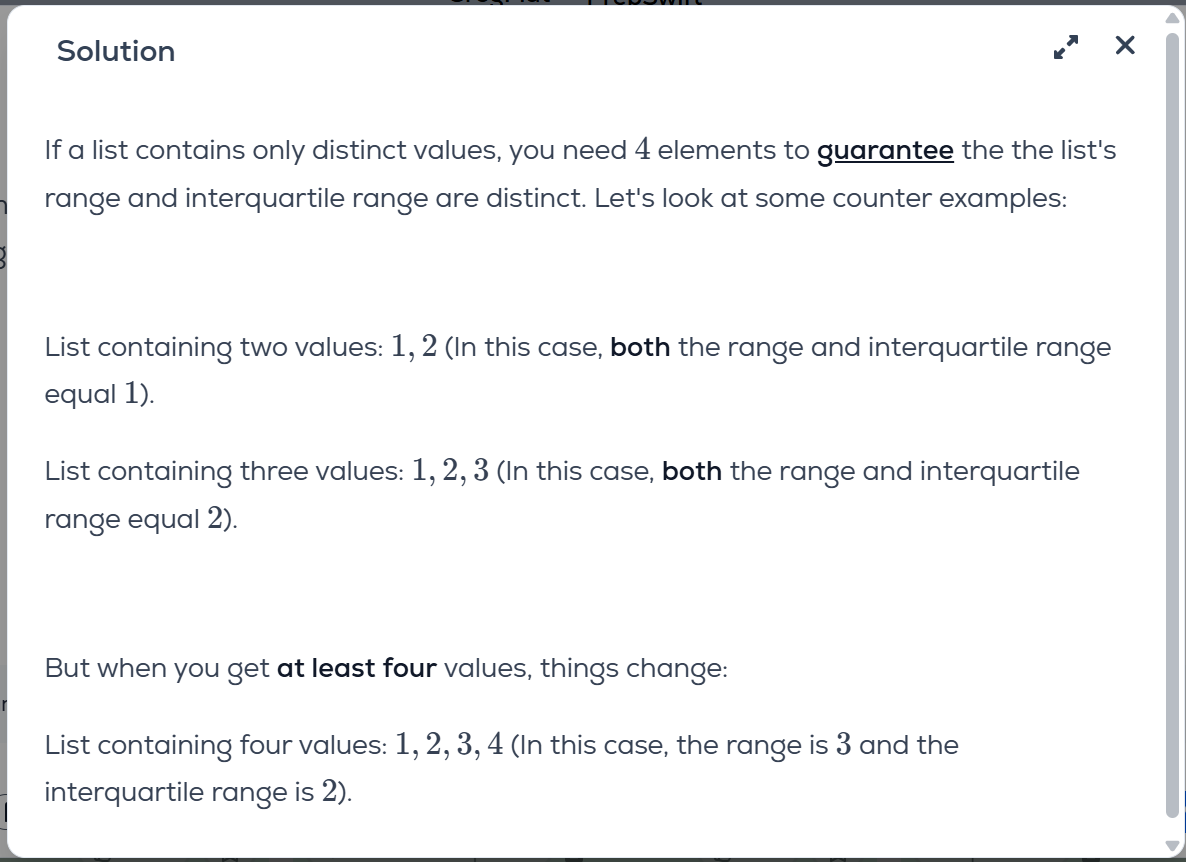Viewport: 1186px width, 862px height.
Task: Click the value 1 after "equal"
Action: (x=131, y=394)
